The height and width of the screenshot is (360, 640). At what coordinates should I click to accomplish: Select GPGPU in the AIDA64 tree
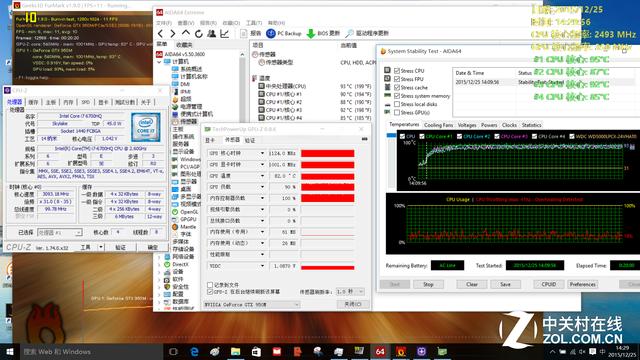(x=188, y=219)
